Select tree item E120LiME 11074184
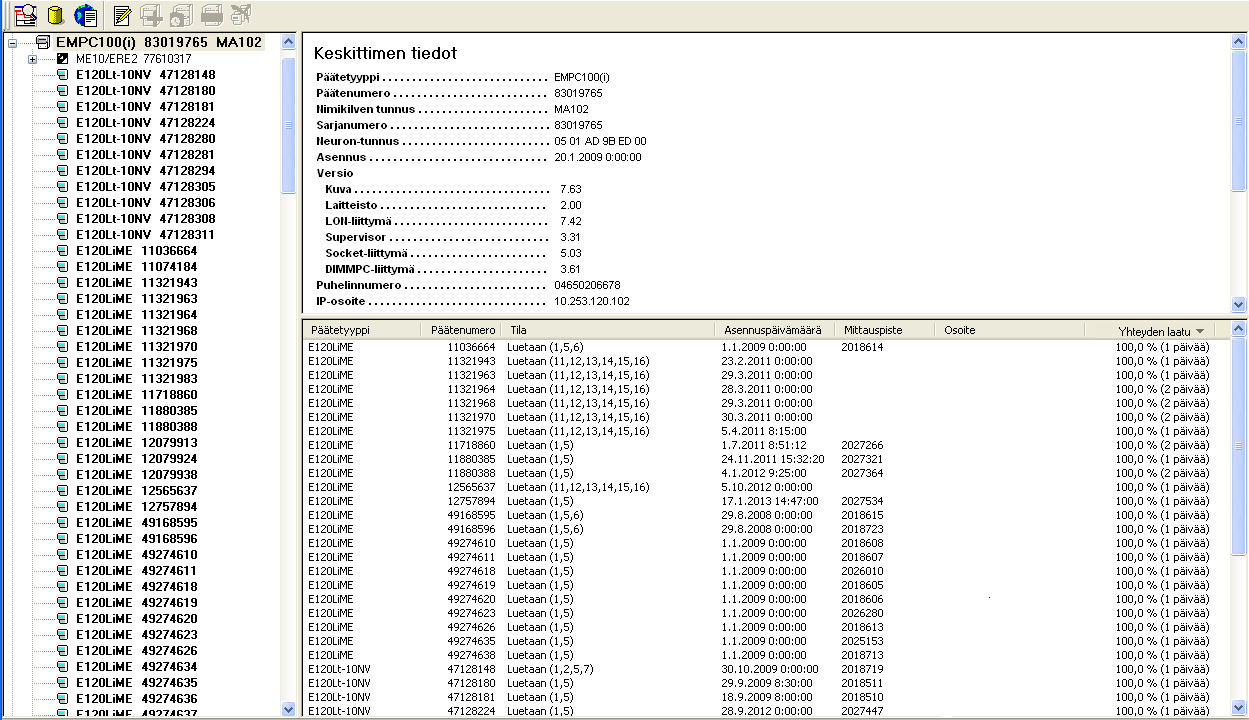Viewport: 1249px width, 720px height. (137, 267)
